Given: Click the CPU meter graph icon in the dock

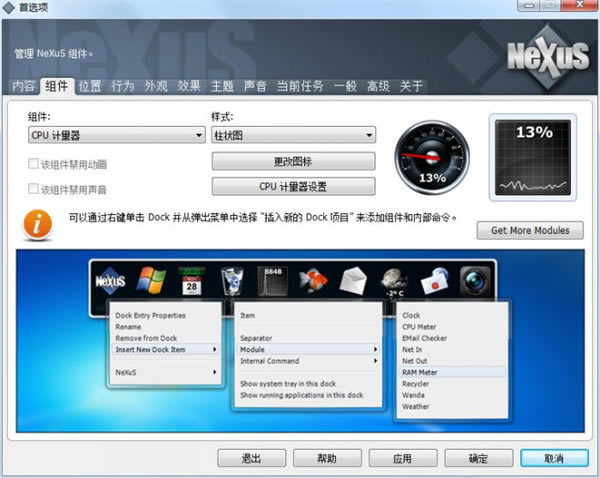Looking at the screenshot, I should 272,281.
